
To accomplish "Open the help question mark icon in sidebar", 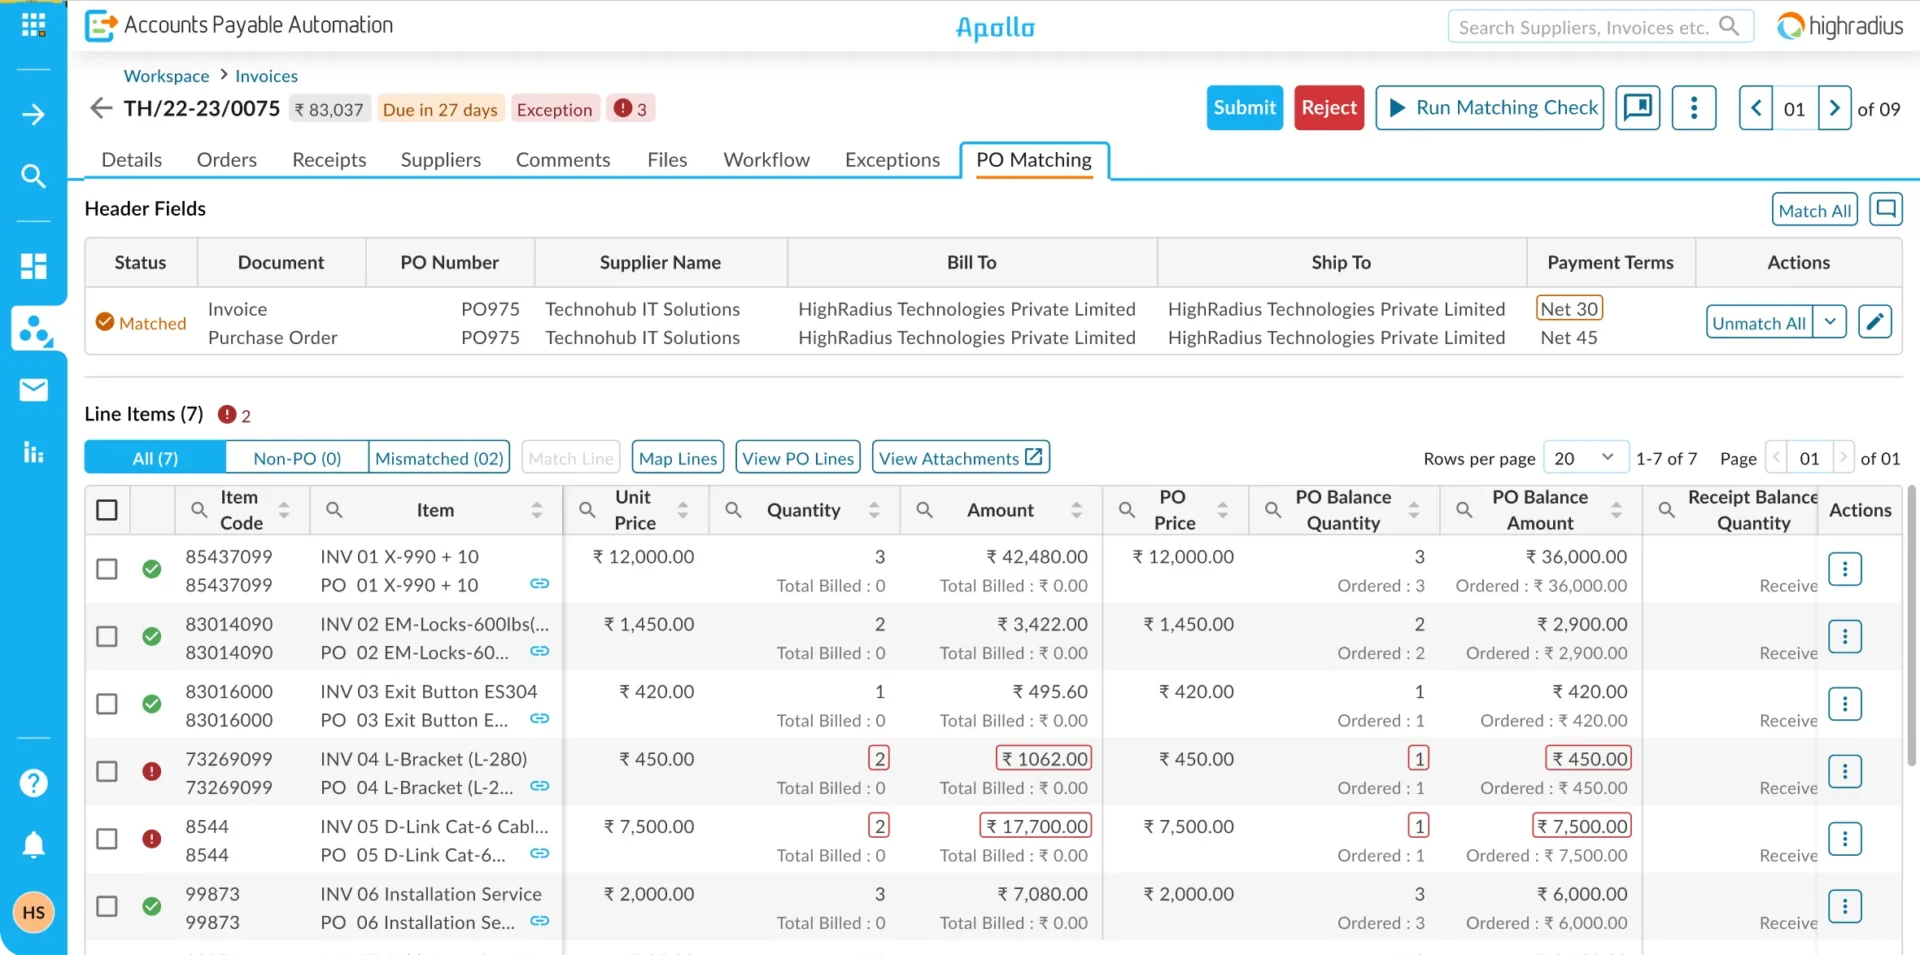I will [x=33, y=782].
